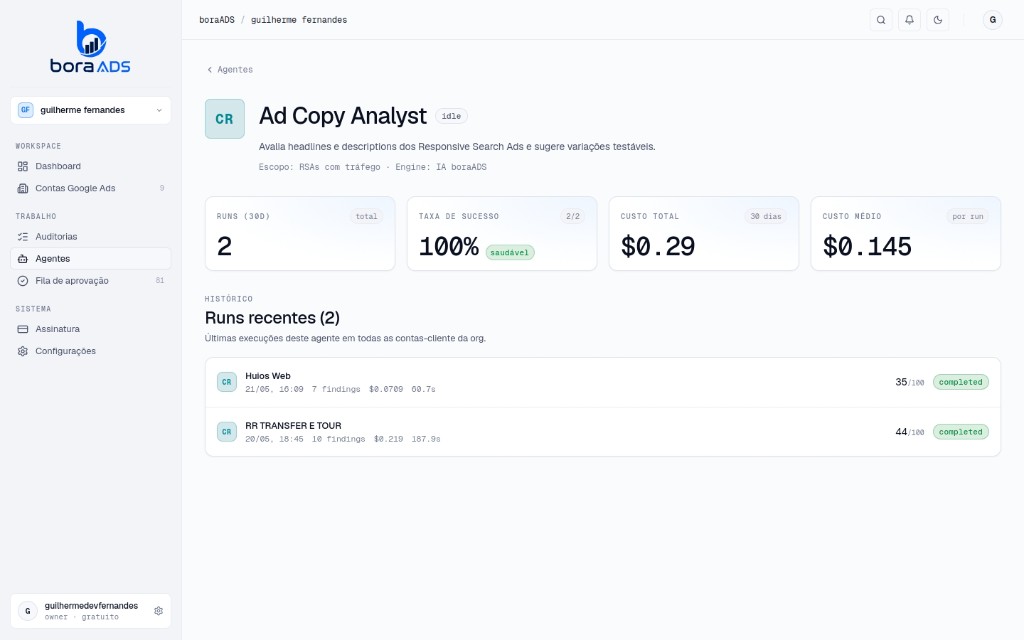Click the 187.9s duration

pos(426,439)
